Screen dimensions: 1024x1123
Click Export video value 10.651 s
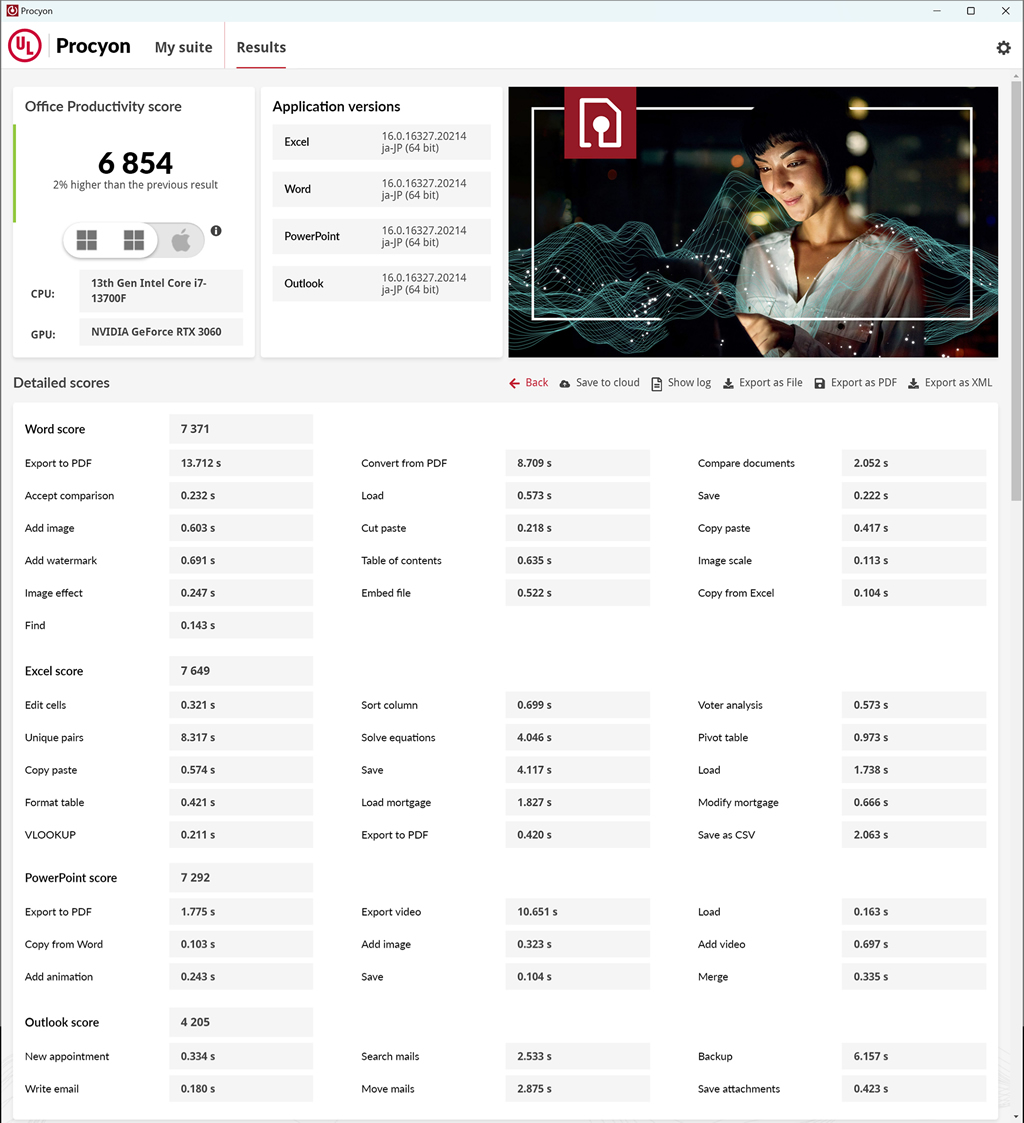pyautogui.click(x=578, y=912)
